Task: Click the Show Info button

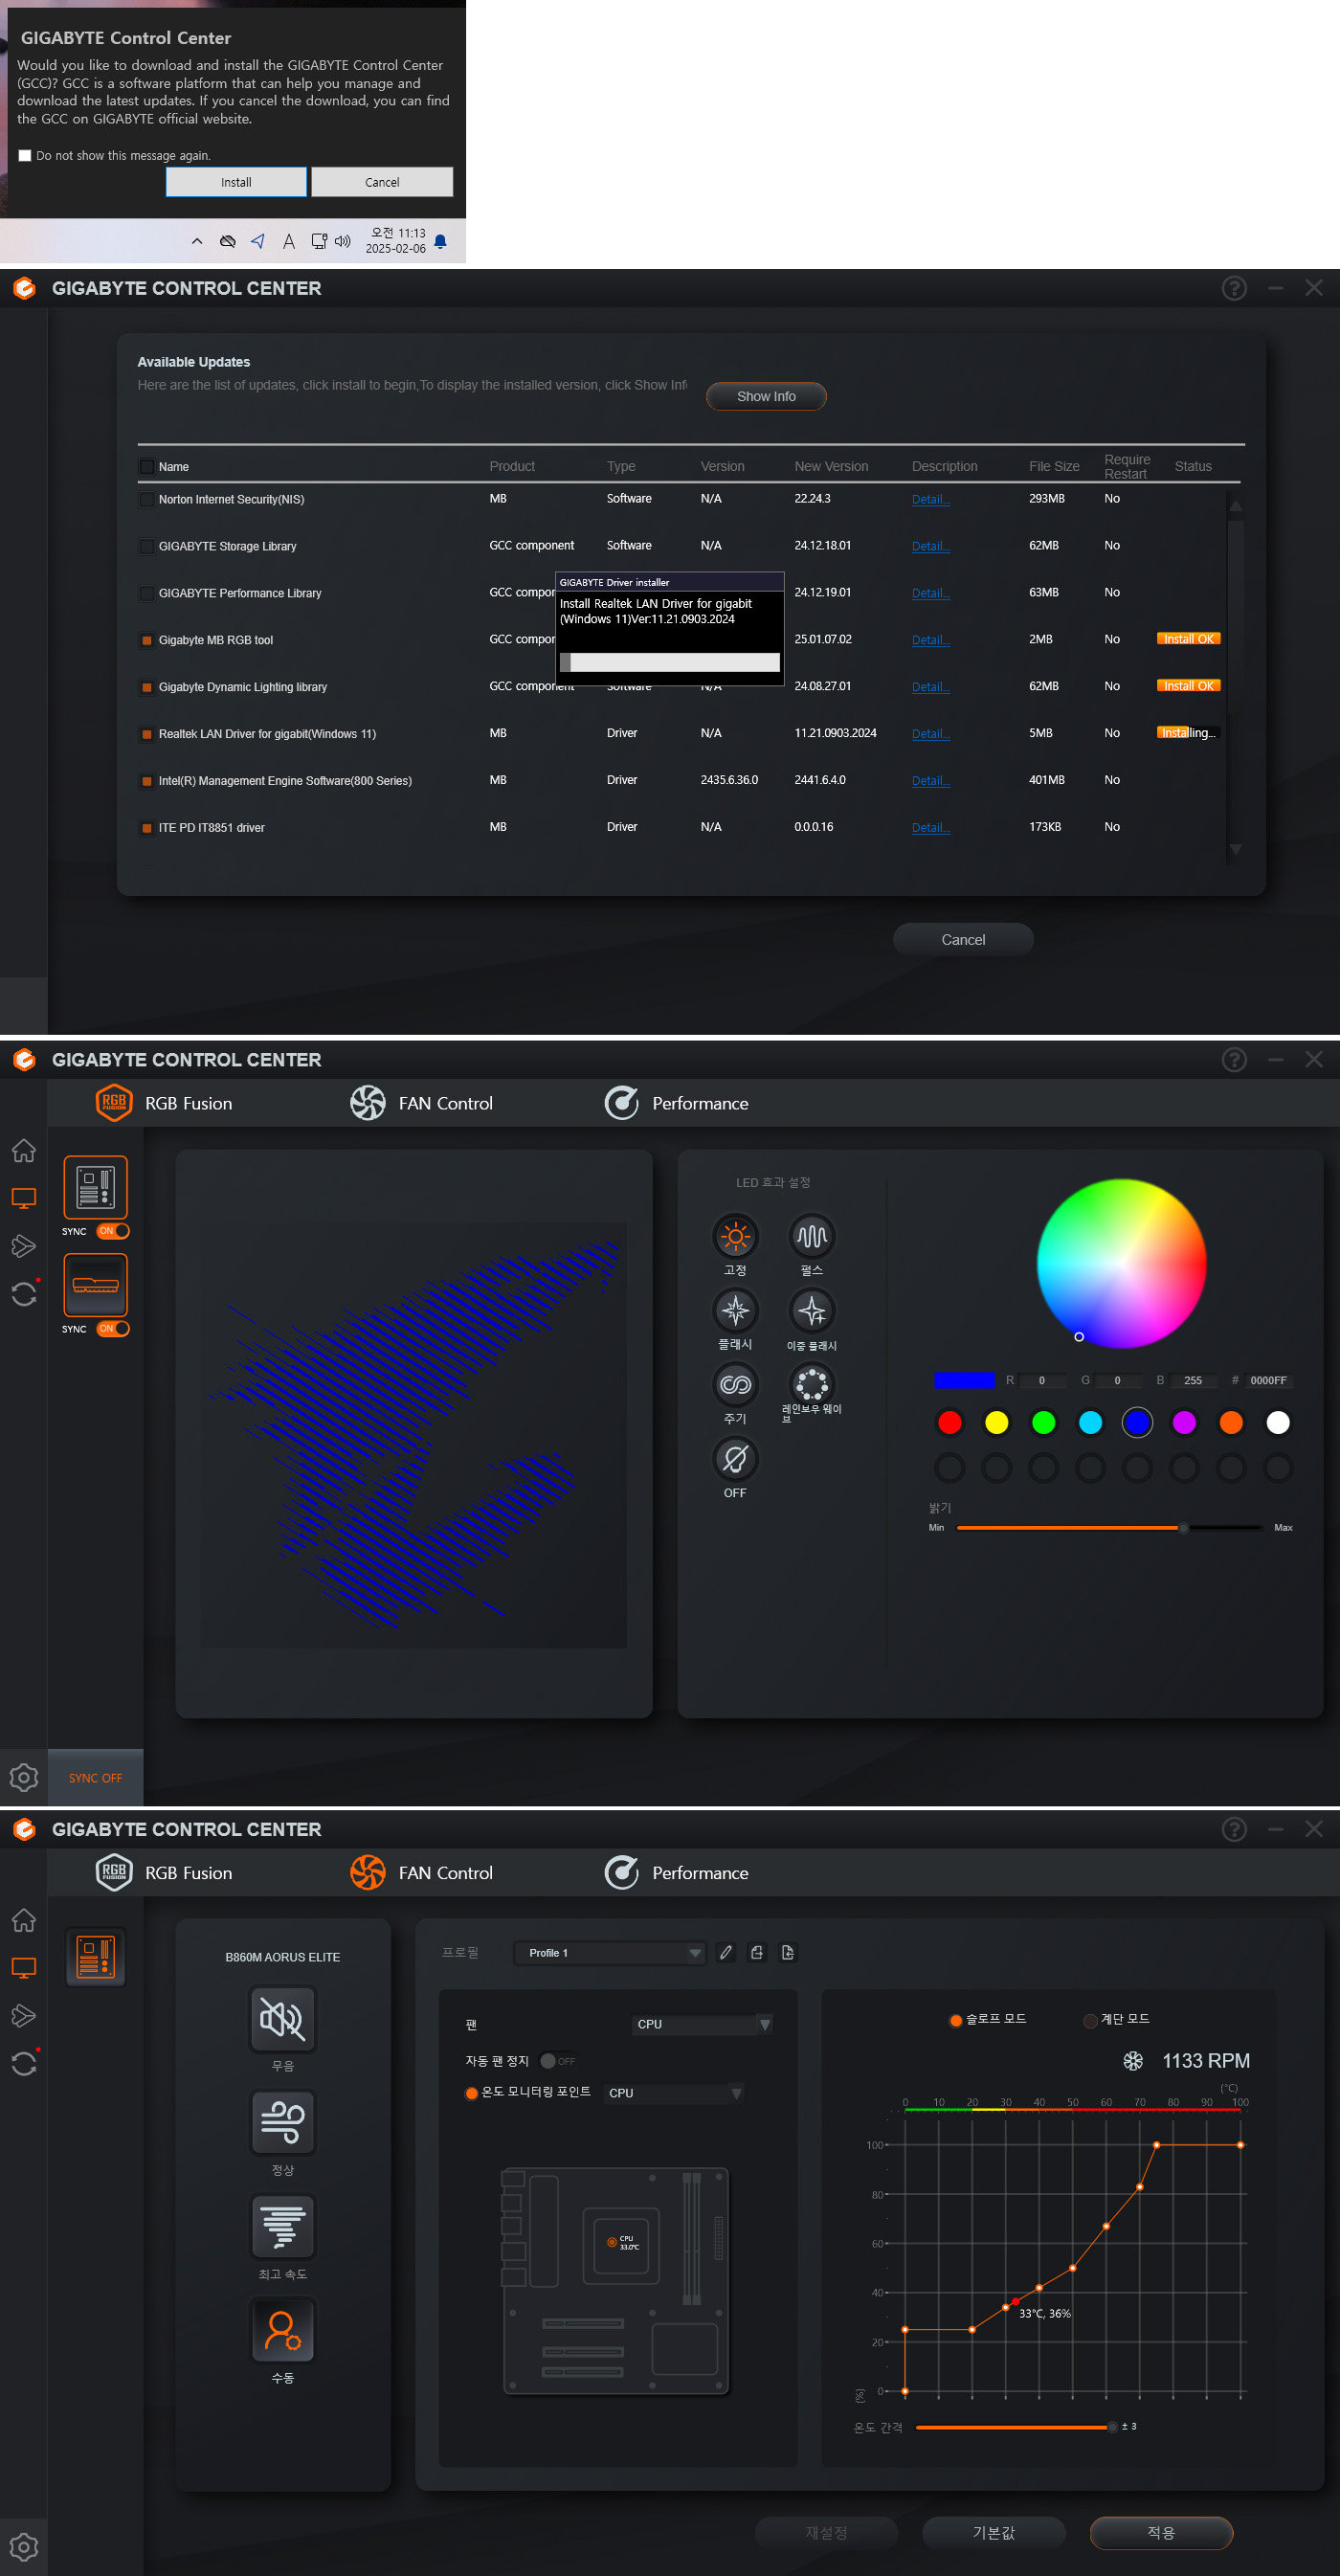Action: (x=766, y=396)
